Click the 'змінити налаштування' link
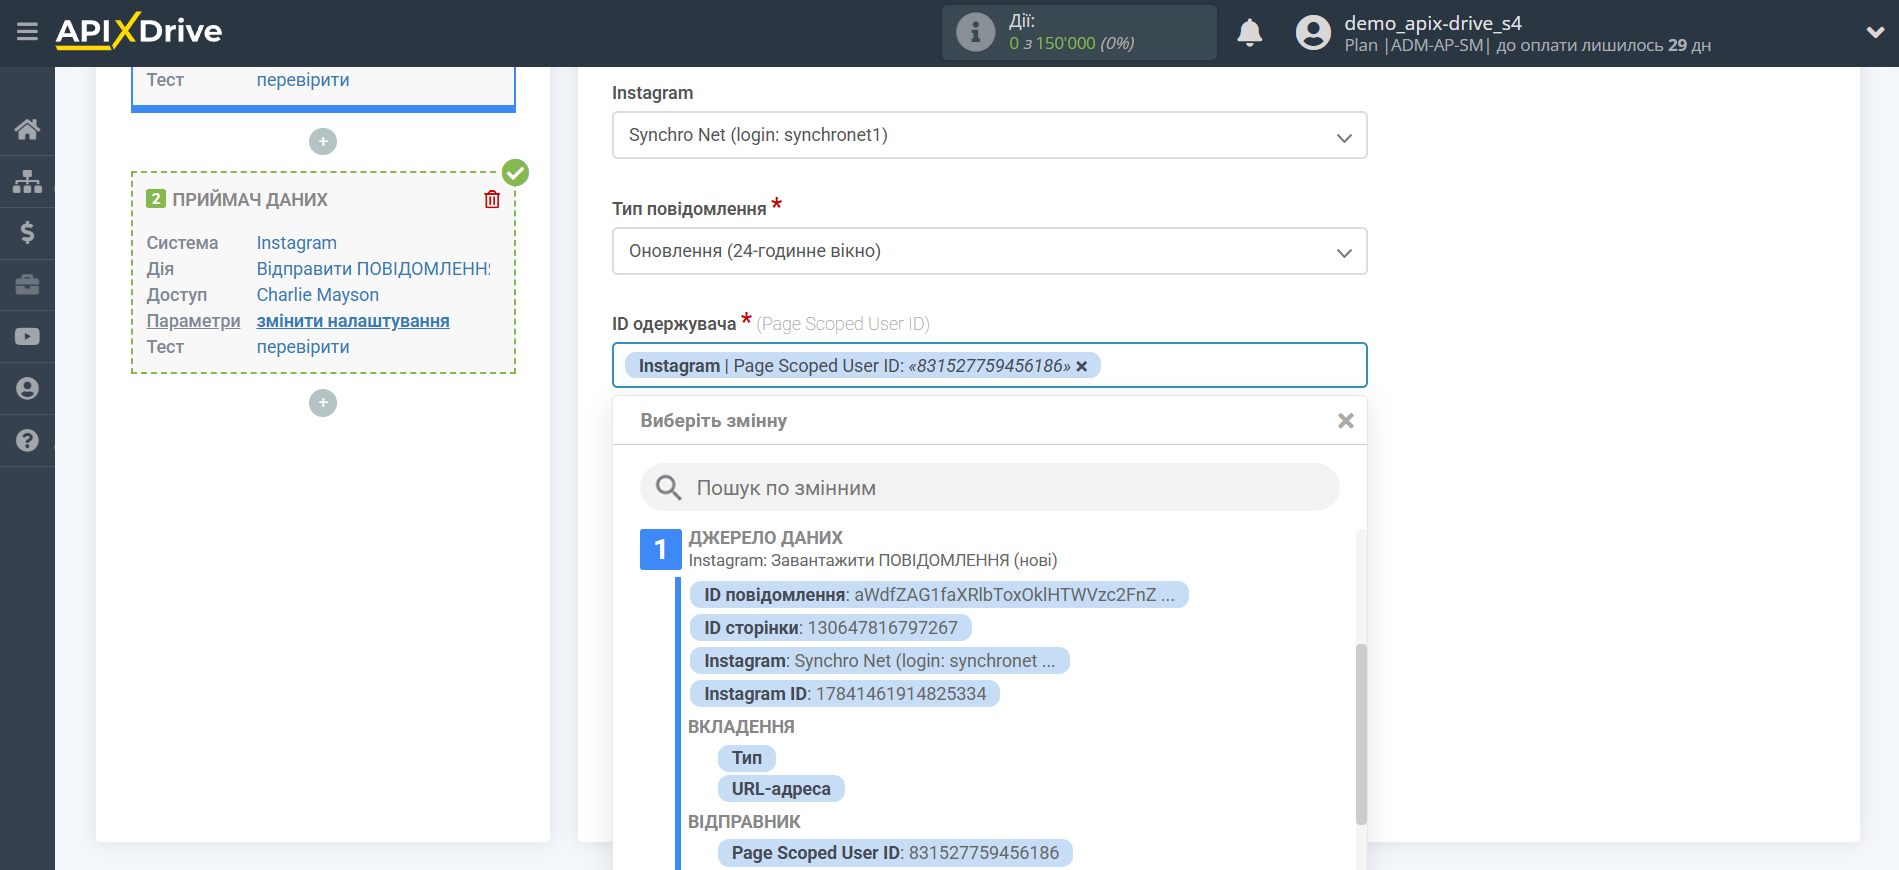Viewport: 1899px width, 870px height. (x=353, y=321)
